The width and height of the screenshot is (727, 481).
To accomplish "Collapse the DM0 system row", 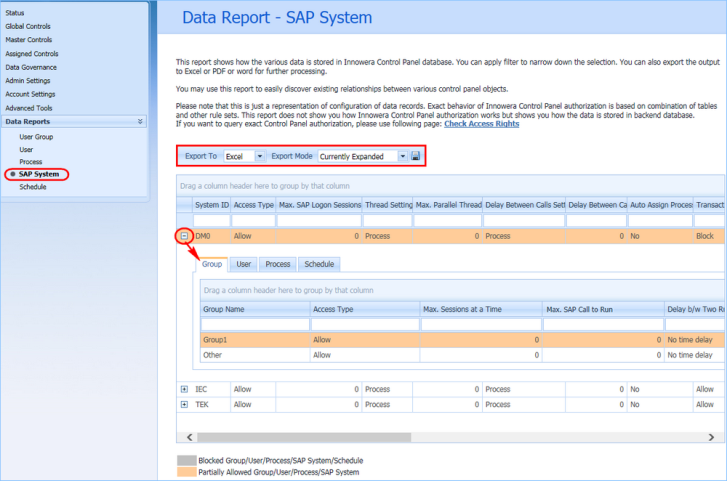I will click(185, 236).
